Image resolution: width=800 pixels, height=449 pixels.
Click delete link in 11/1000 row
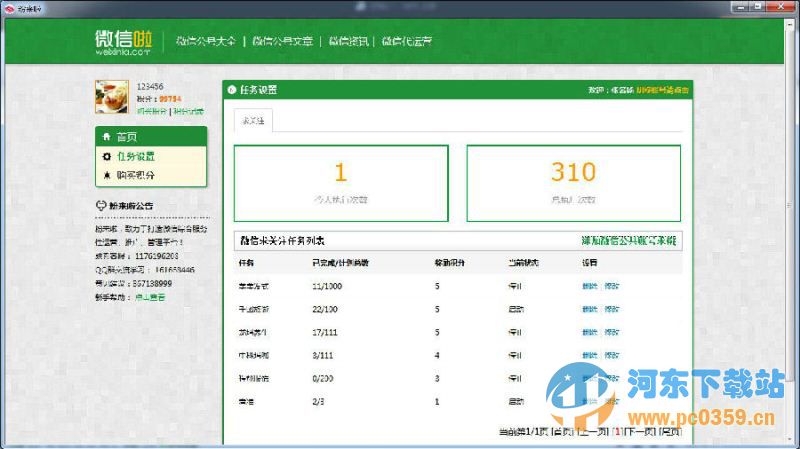[589, 286]
